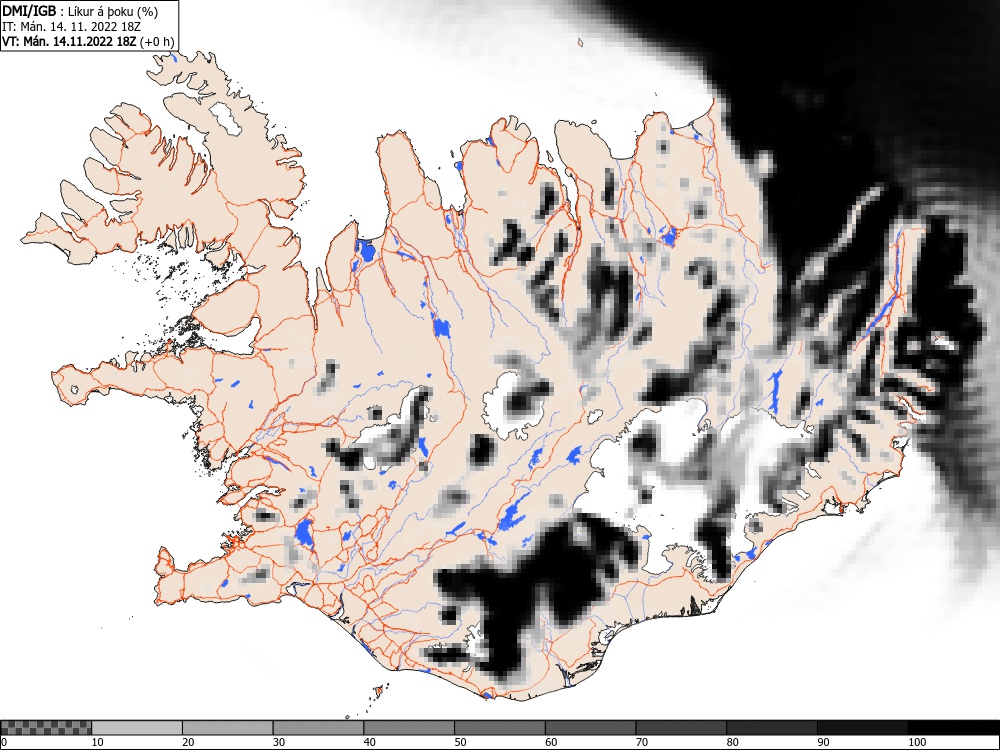Pick the 20–30 legend swatch
Viewport: 1000px width, 750px height.
pyautogui.click(x=228, y=728)
